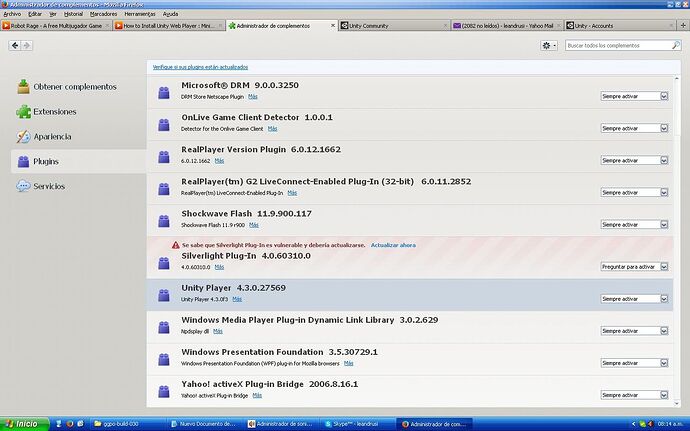Click the Microsoft DRM plugin icon

(164, 93)
